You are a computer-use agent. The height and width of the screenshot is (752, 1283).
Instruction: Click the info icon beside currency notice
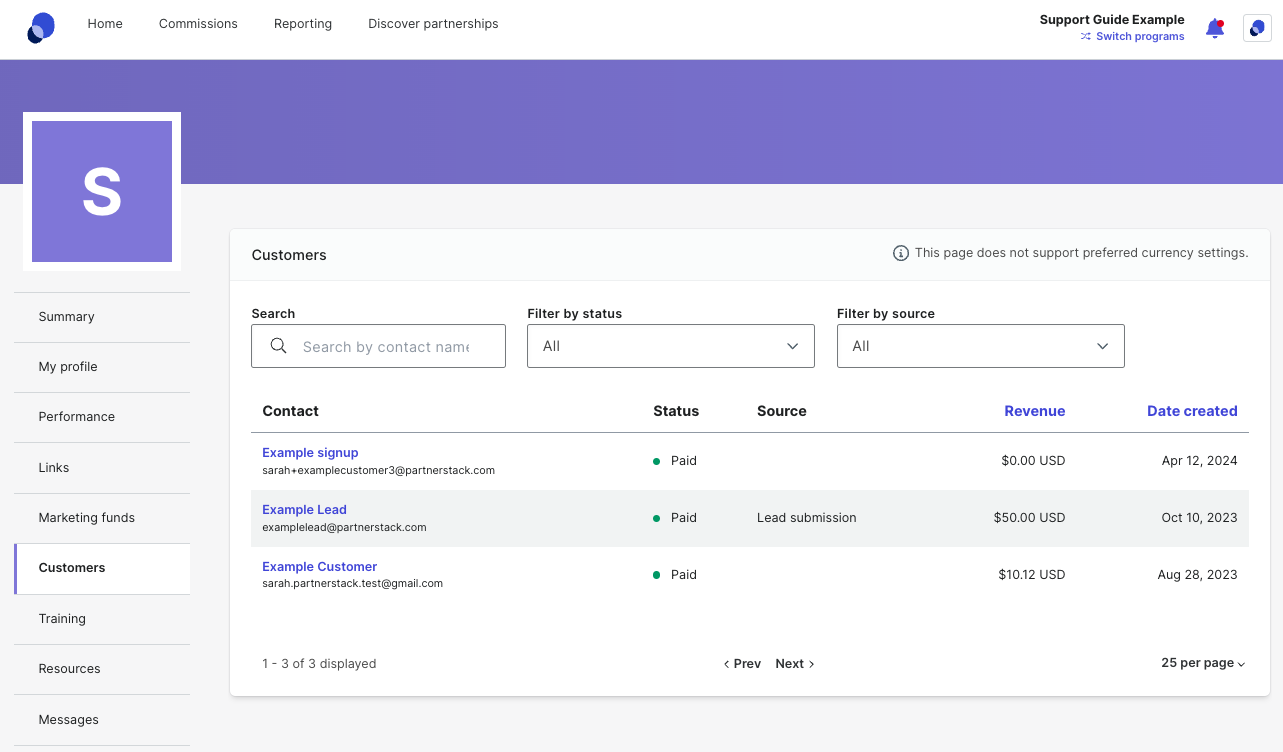click(x=901, y=253)
